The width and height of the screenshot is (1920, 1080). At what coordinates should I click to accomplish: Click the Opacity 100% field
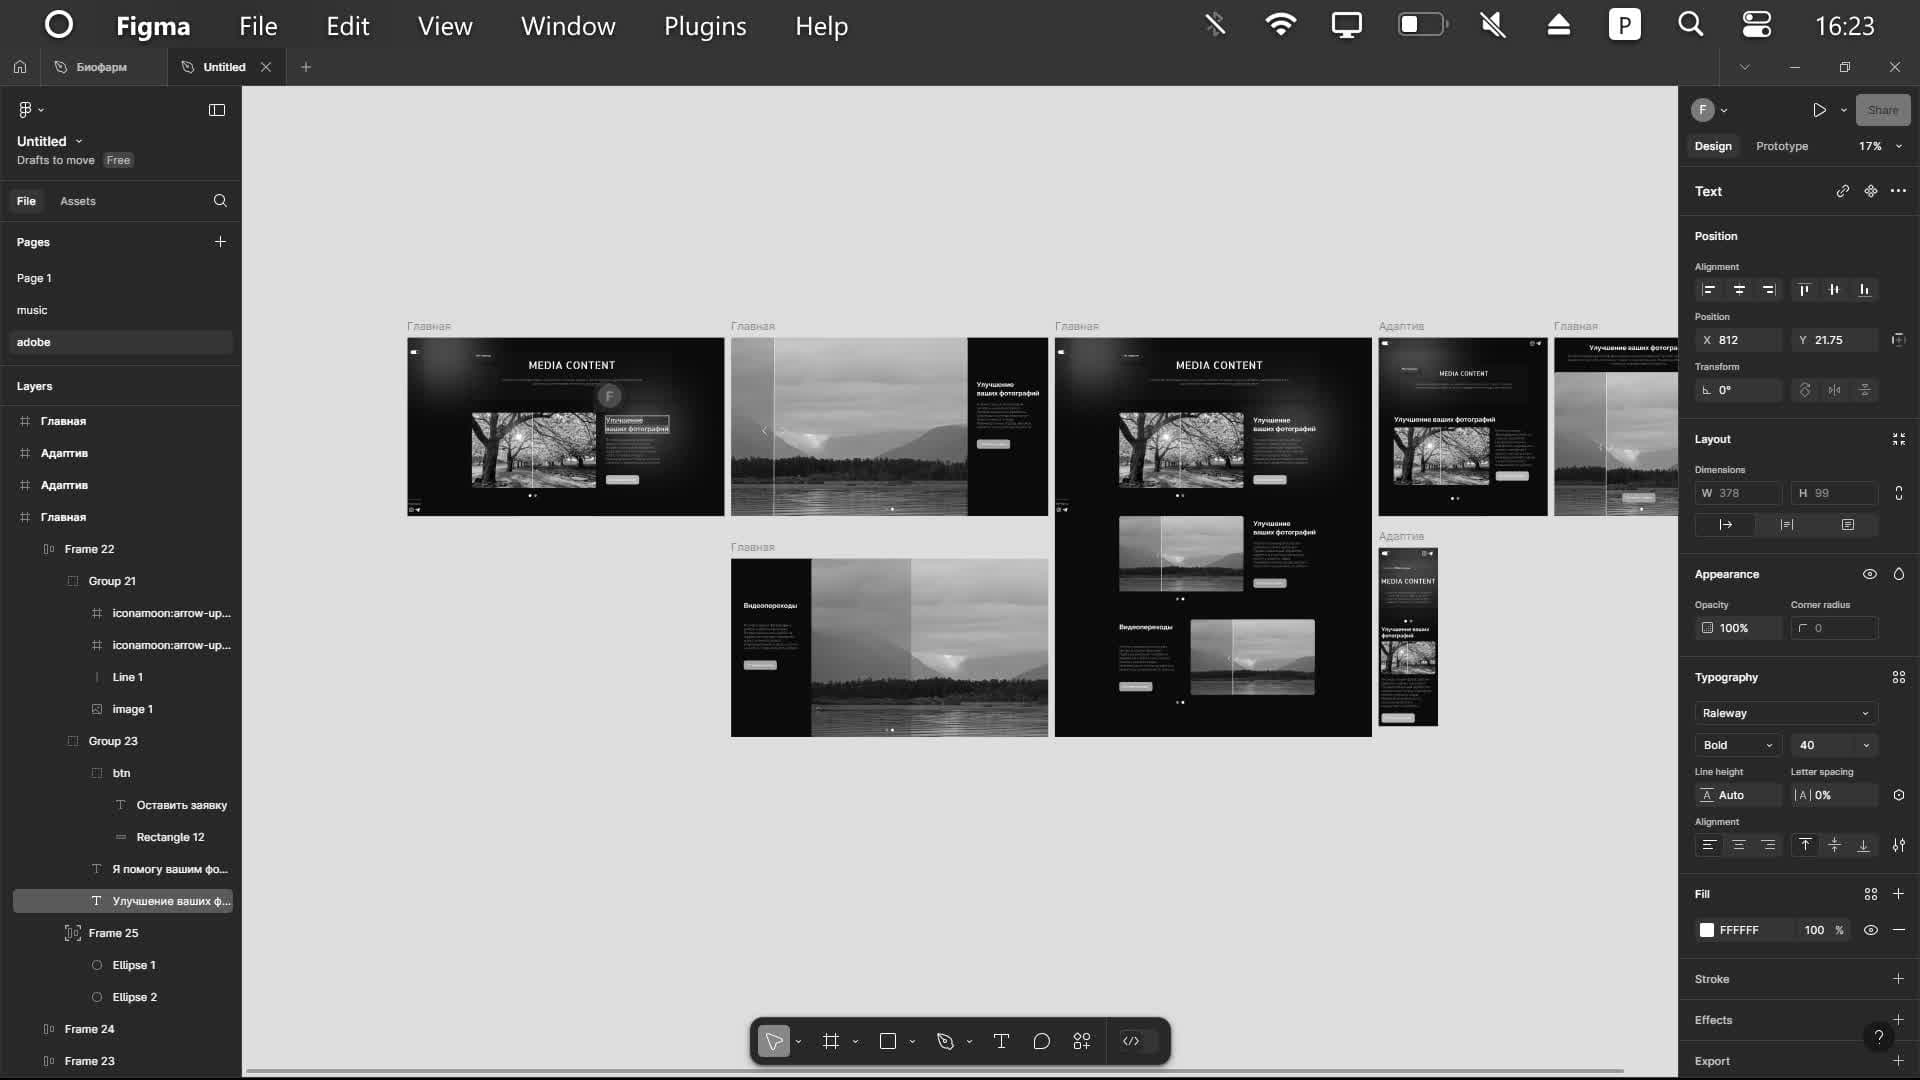pos(1738,628)
